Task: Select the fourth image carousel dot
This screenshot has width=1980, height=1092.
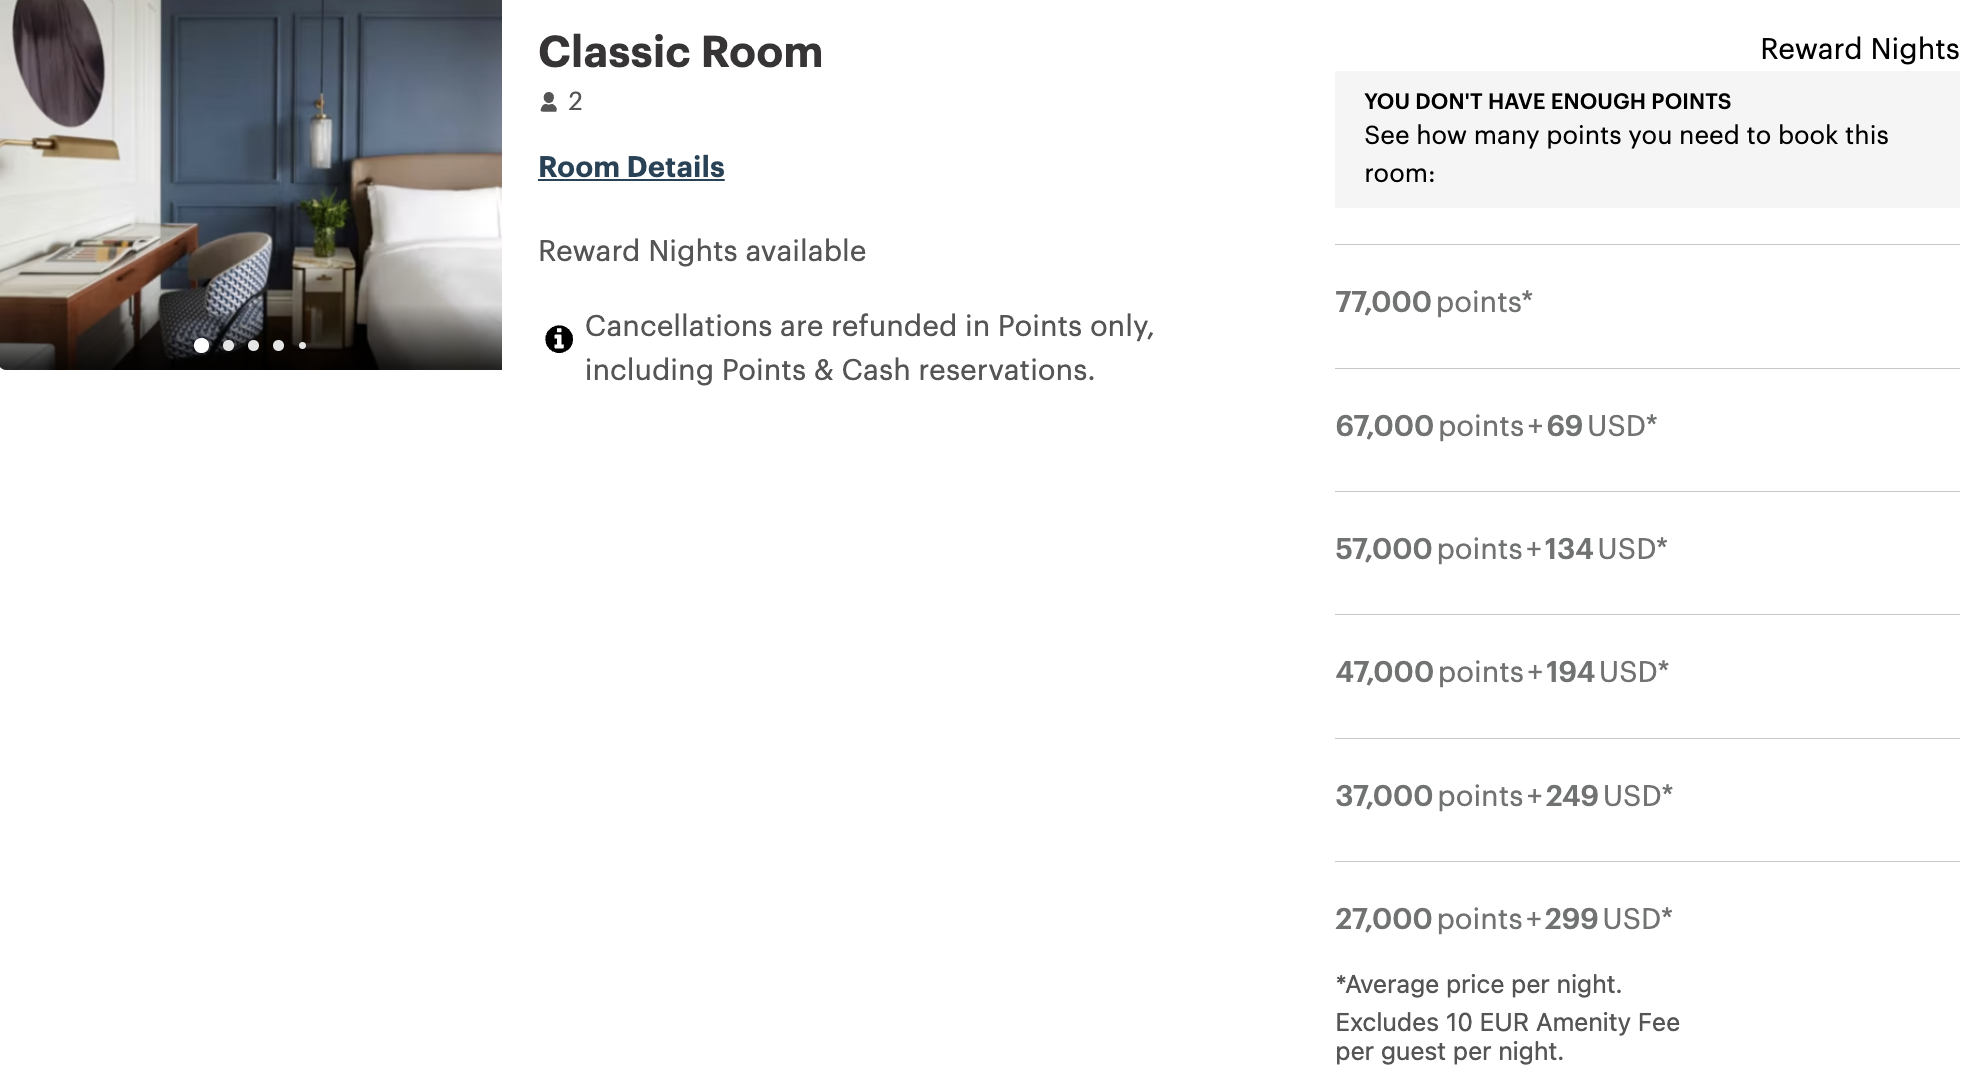Action: 278,345
